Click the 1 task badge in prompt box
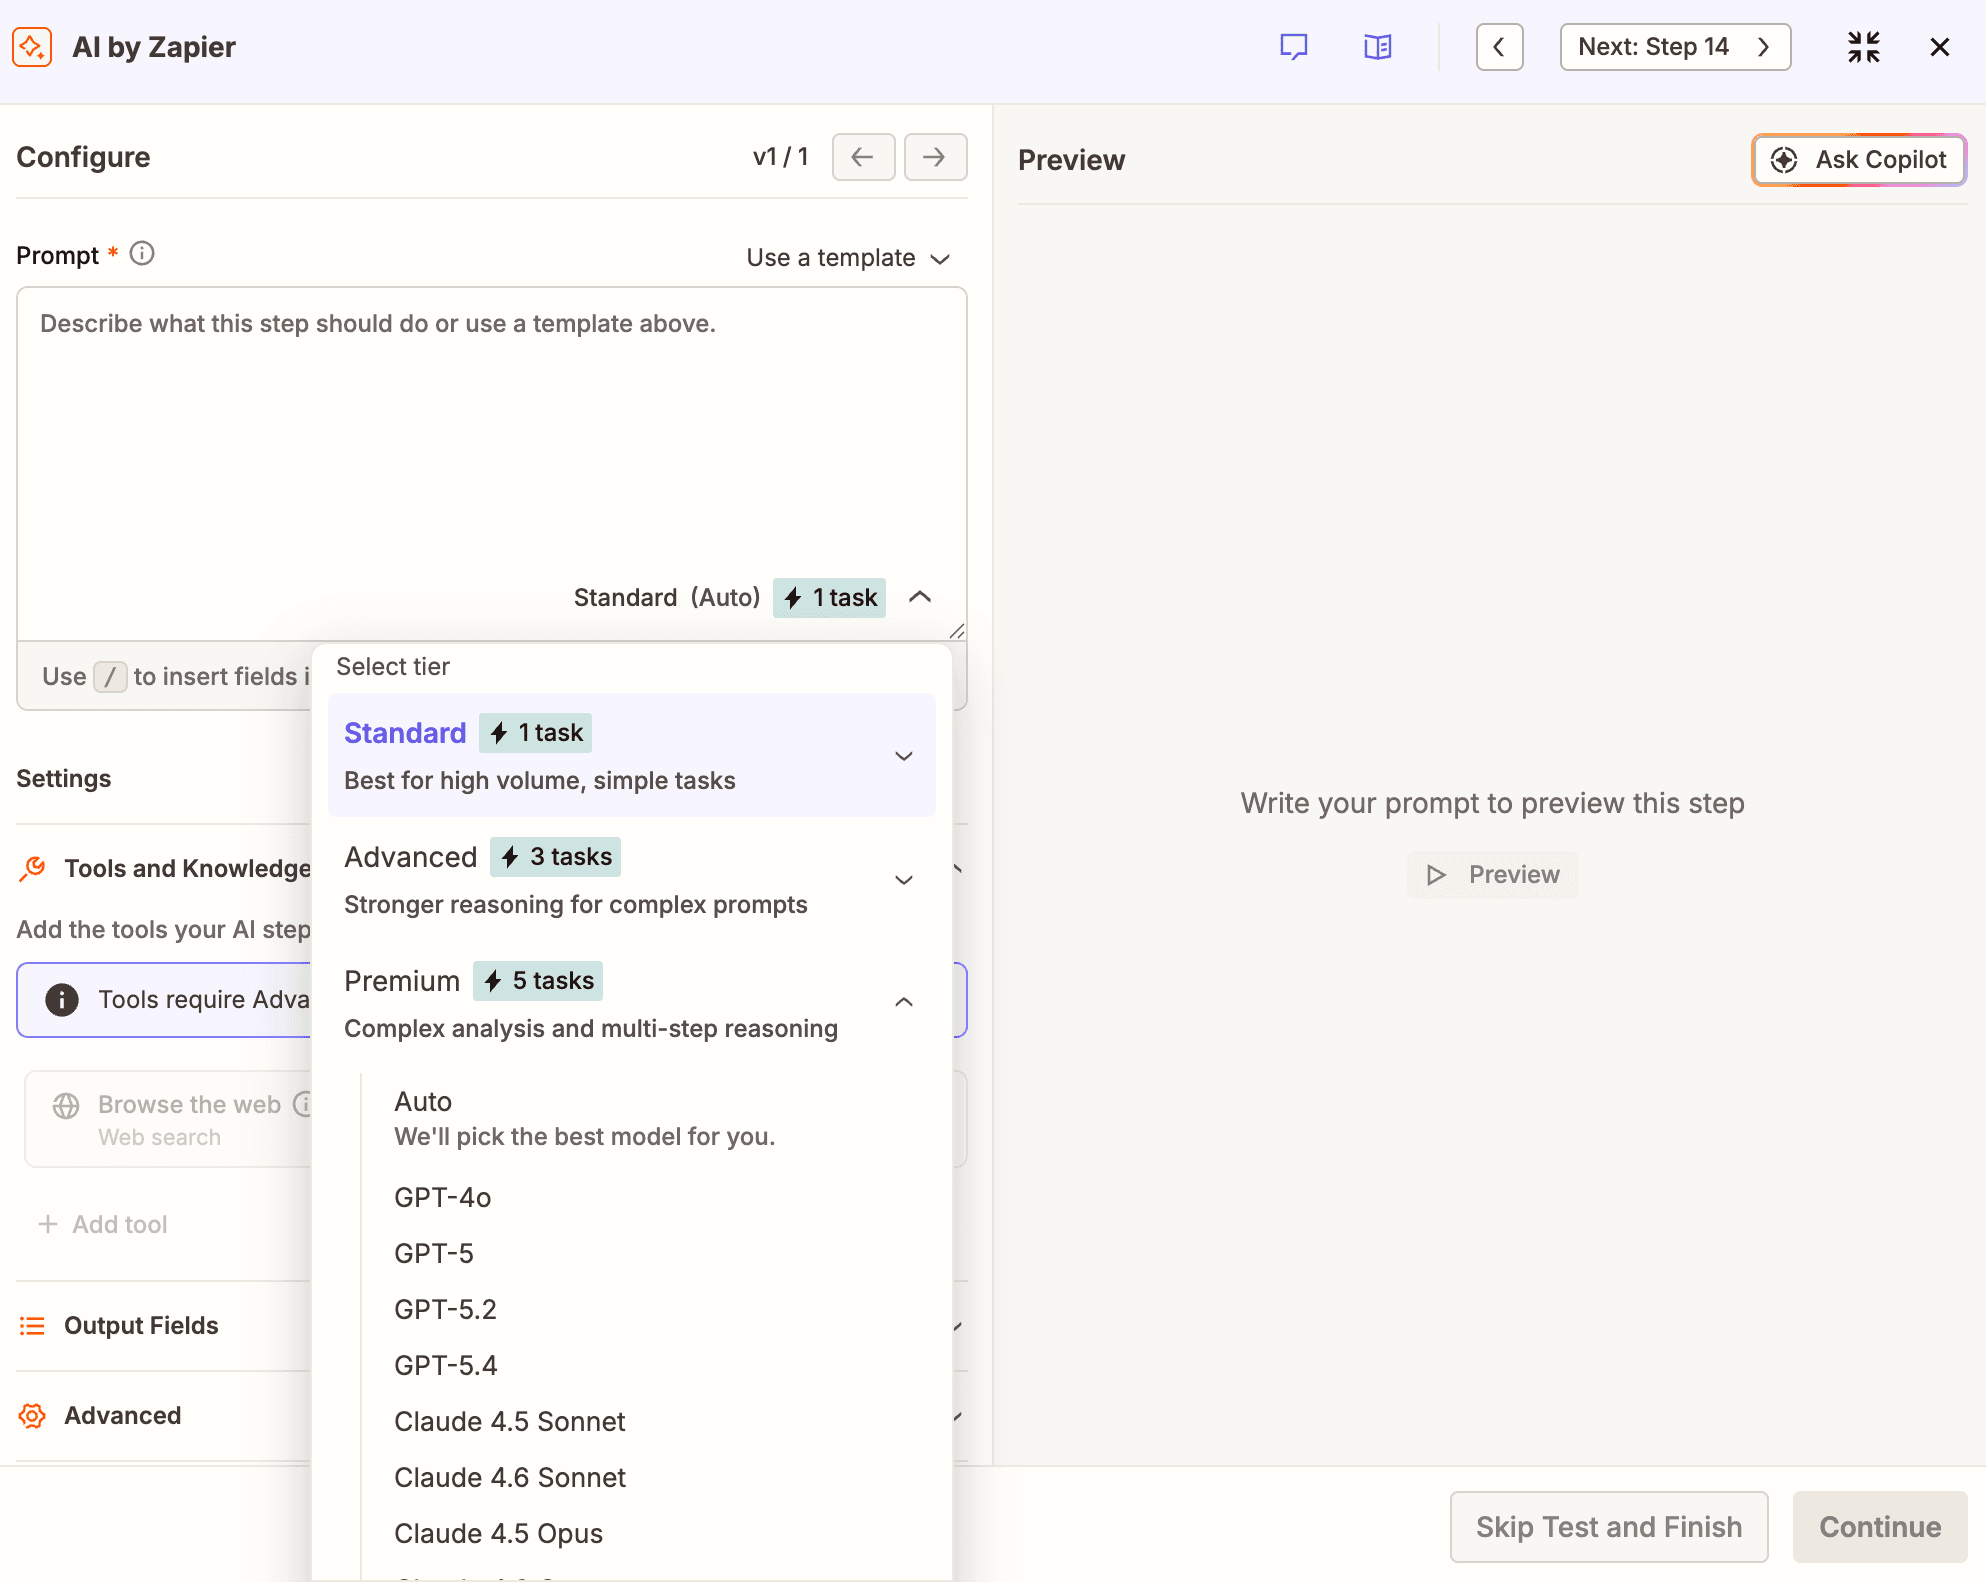The height and width of the screenshot is (1582, 1986). click(x=829, y=598)
